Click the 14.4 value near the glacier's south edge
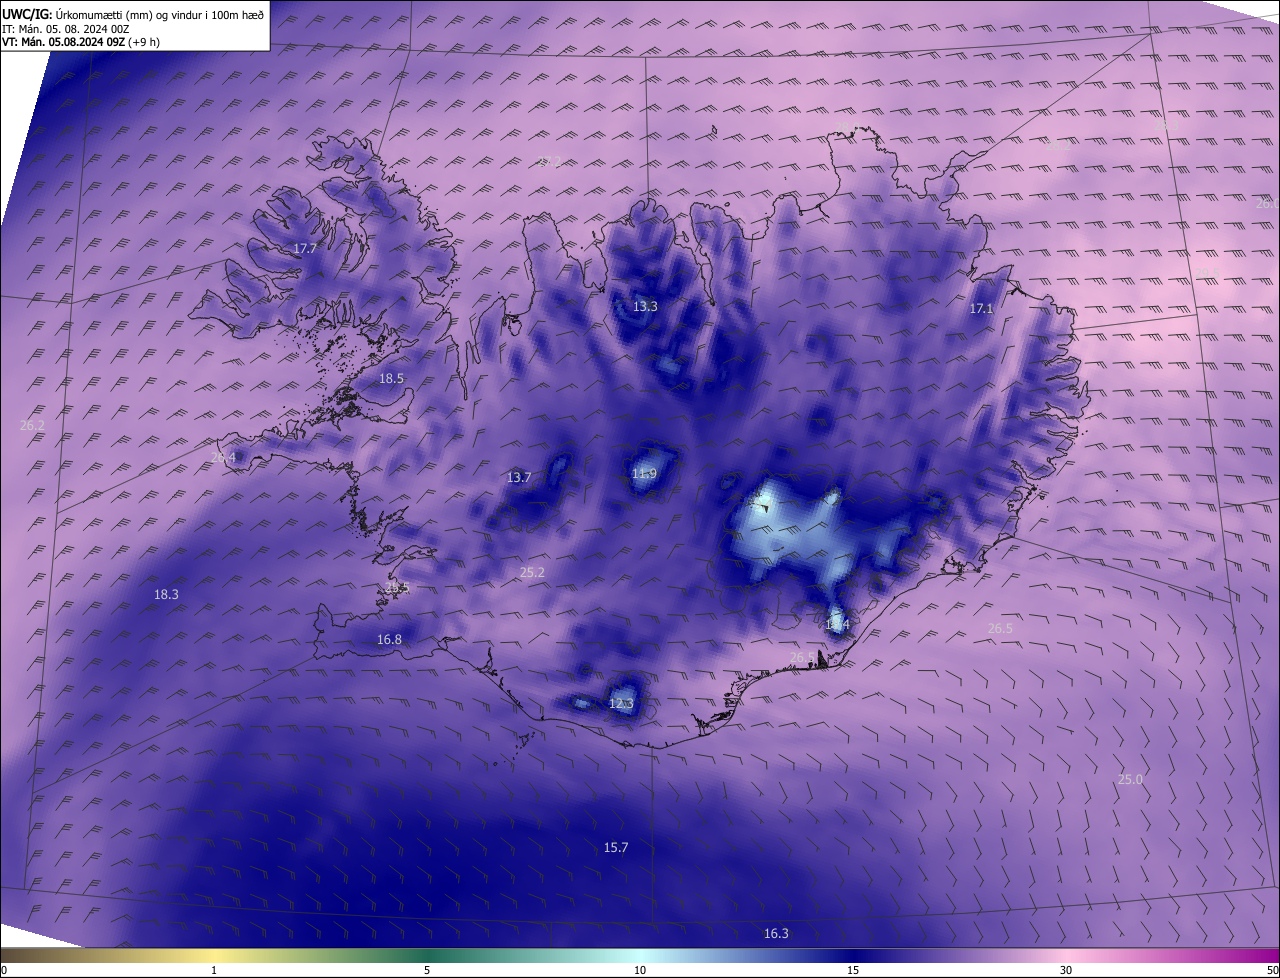The width and height of the screenshot is (1280, 978). point(837,625)
